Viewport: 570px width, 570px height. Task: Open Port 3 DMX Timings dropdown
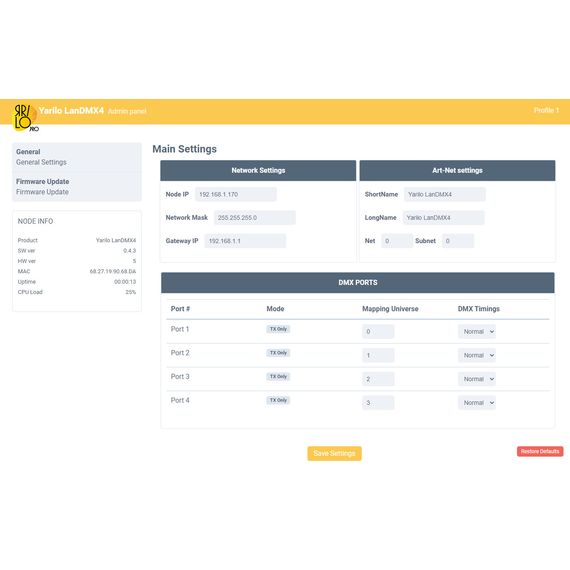pos(477,379)
